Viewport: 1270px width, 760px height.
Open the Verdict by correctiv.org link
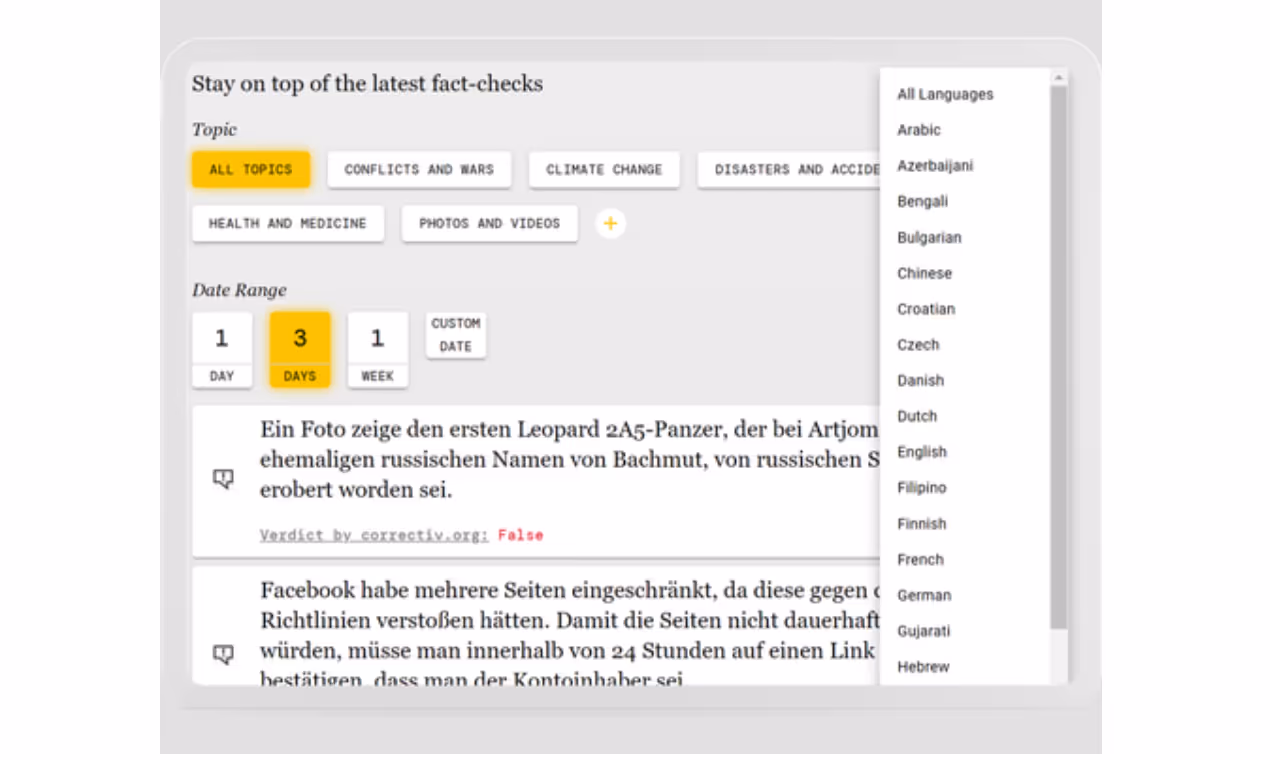tap(374, 535)
